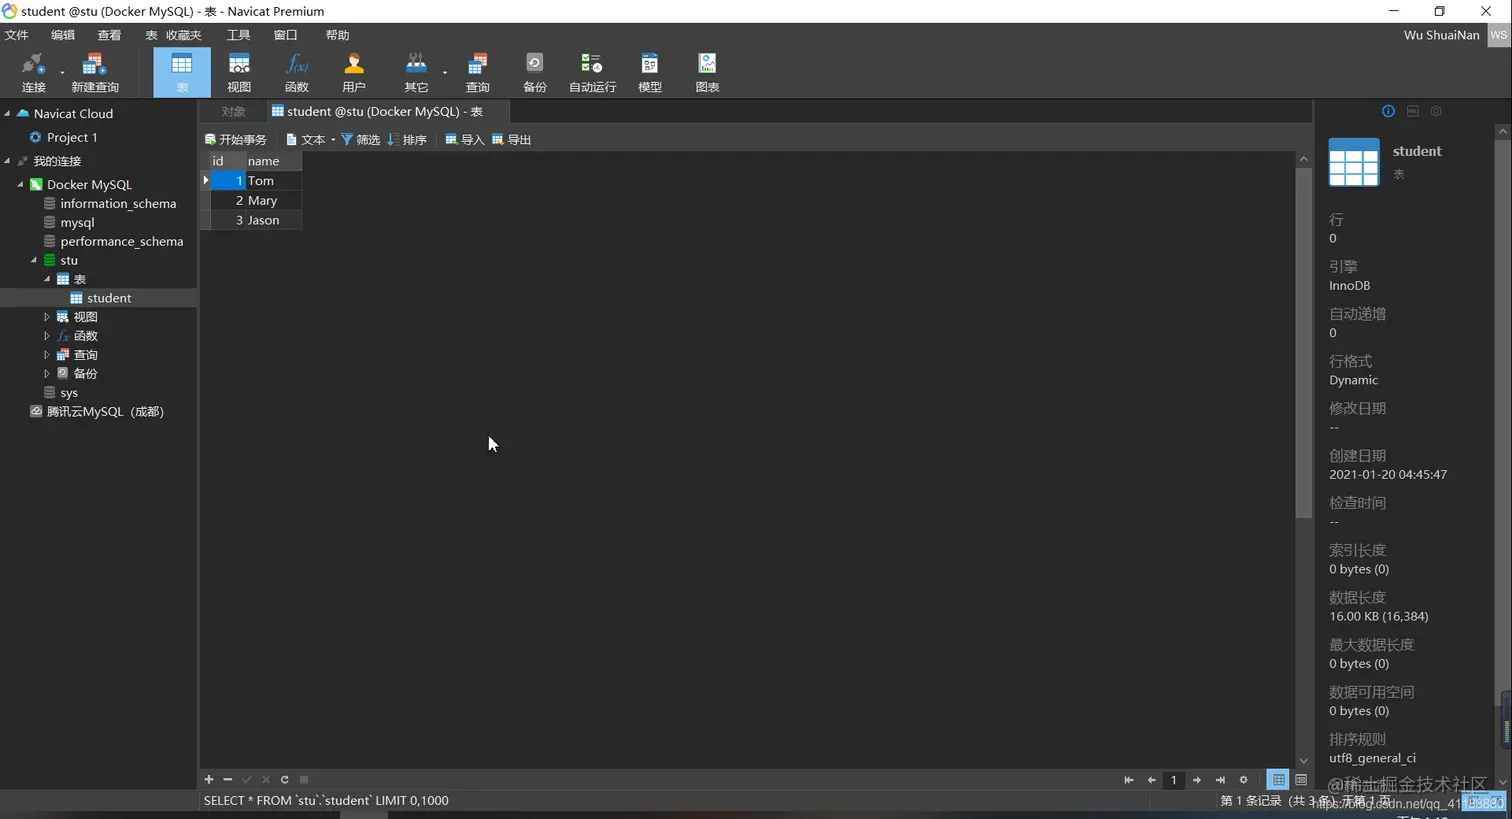Expand the 备份 node under stu

[x=46, y=373]
